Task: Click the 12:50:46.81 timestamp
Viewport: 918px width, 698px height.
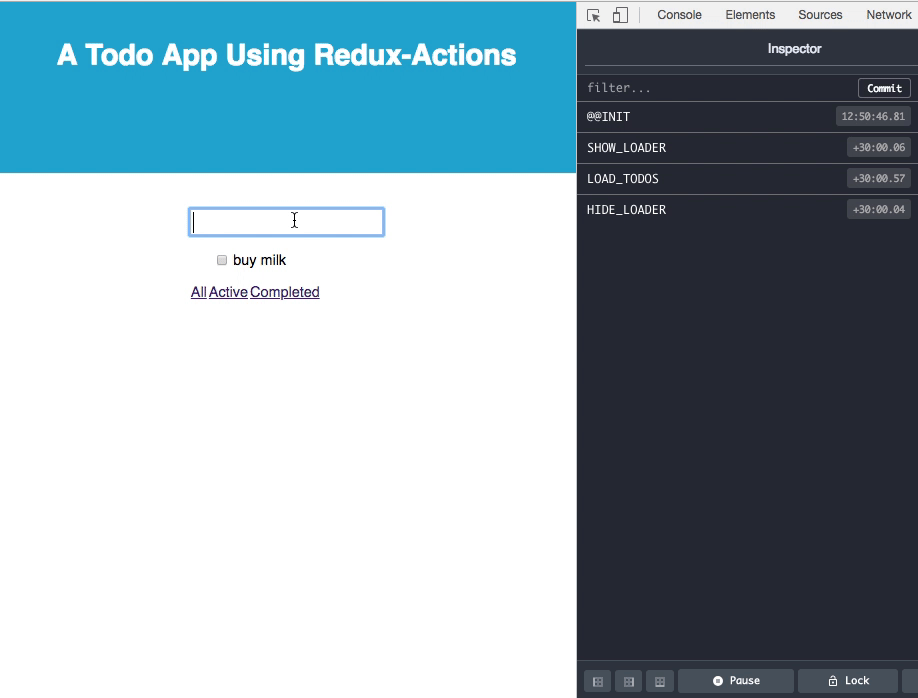Action: 873,117
